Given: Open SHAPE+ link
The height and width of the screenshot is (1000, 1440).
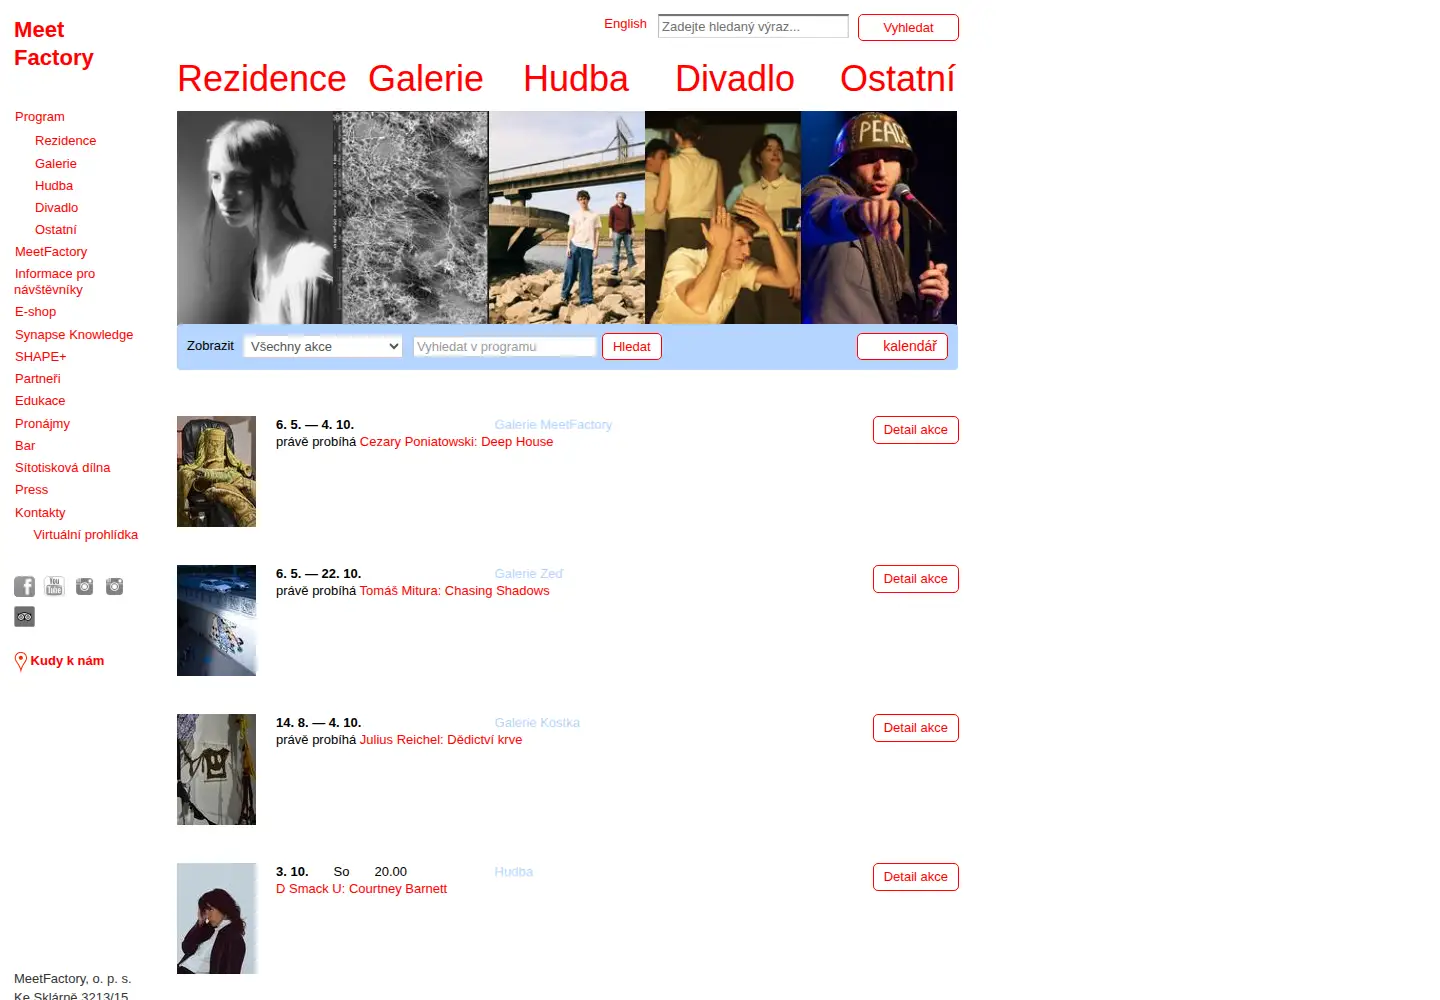Looking at the screenshot, I should point(41,357).
